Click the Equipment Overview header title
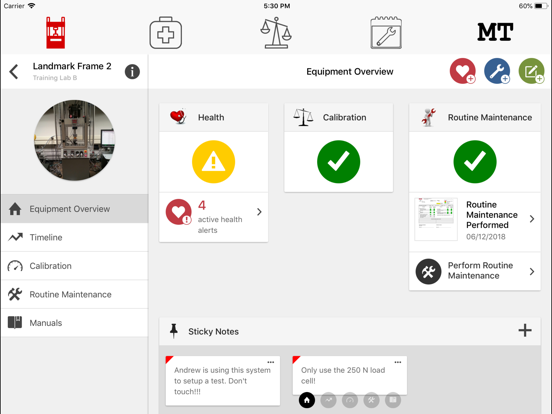Viewport: 552px width, 414px height. [x=350, y=71]
